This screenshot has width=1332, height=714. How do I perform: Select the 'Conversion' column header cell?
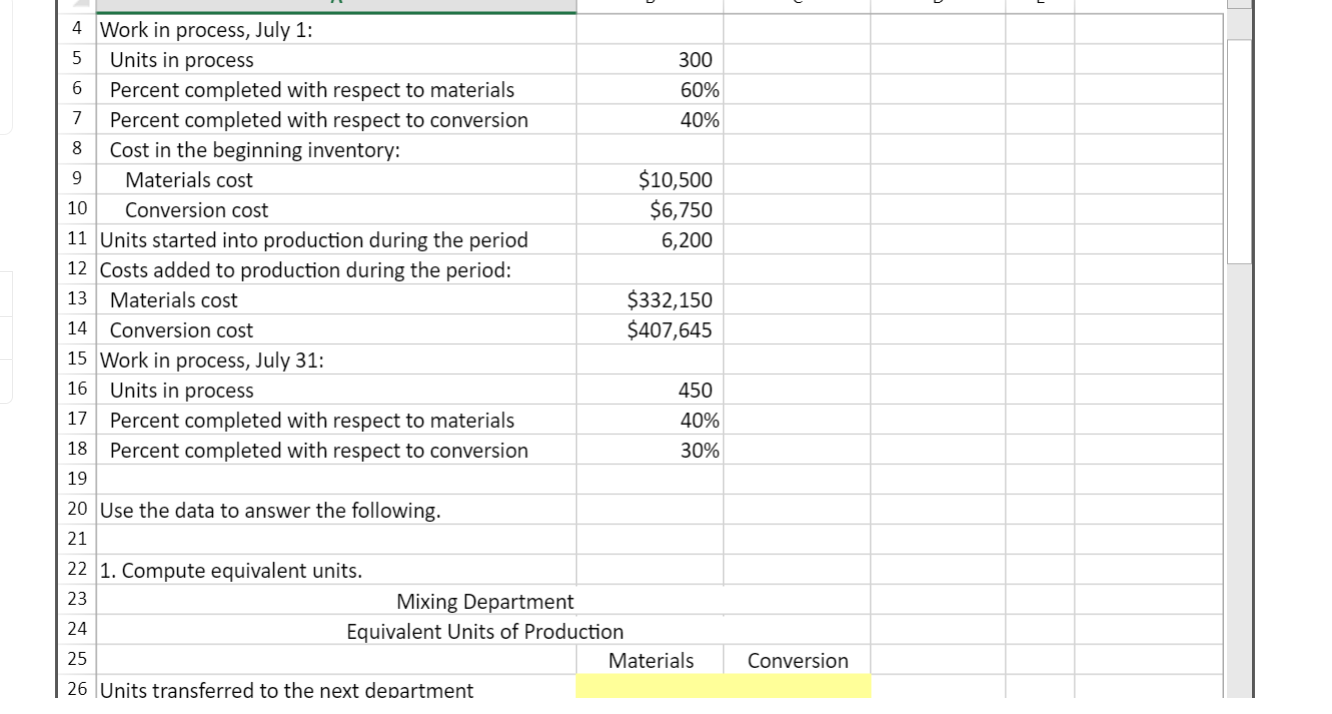796,660
